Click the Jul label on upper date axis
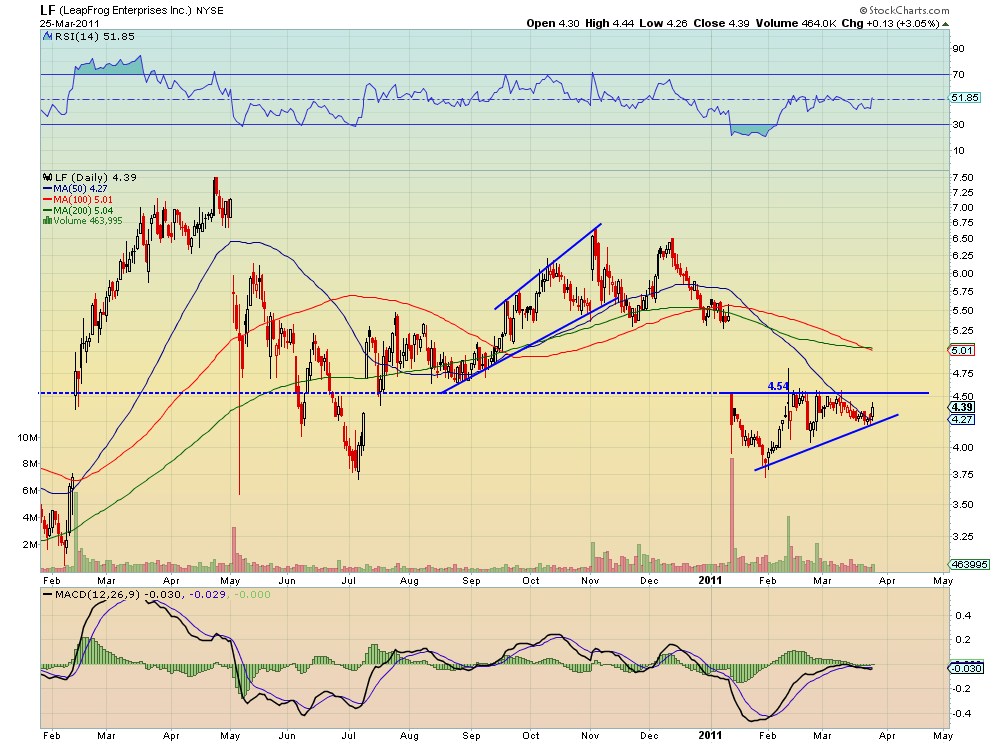The width and height of the screenshot is (990, 744). (x=348, y=580)
